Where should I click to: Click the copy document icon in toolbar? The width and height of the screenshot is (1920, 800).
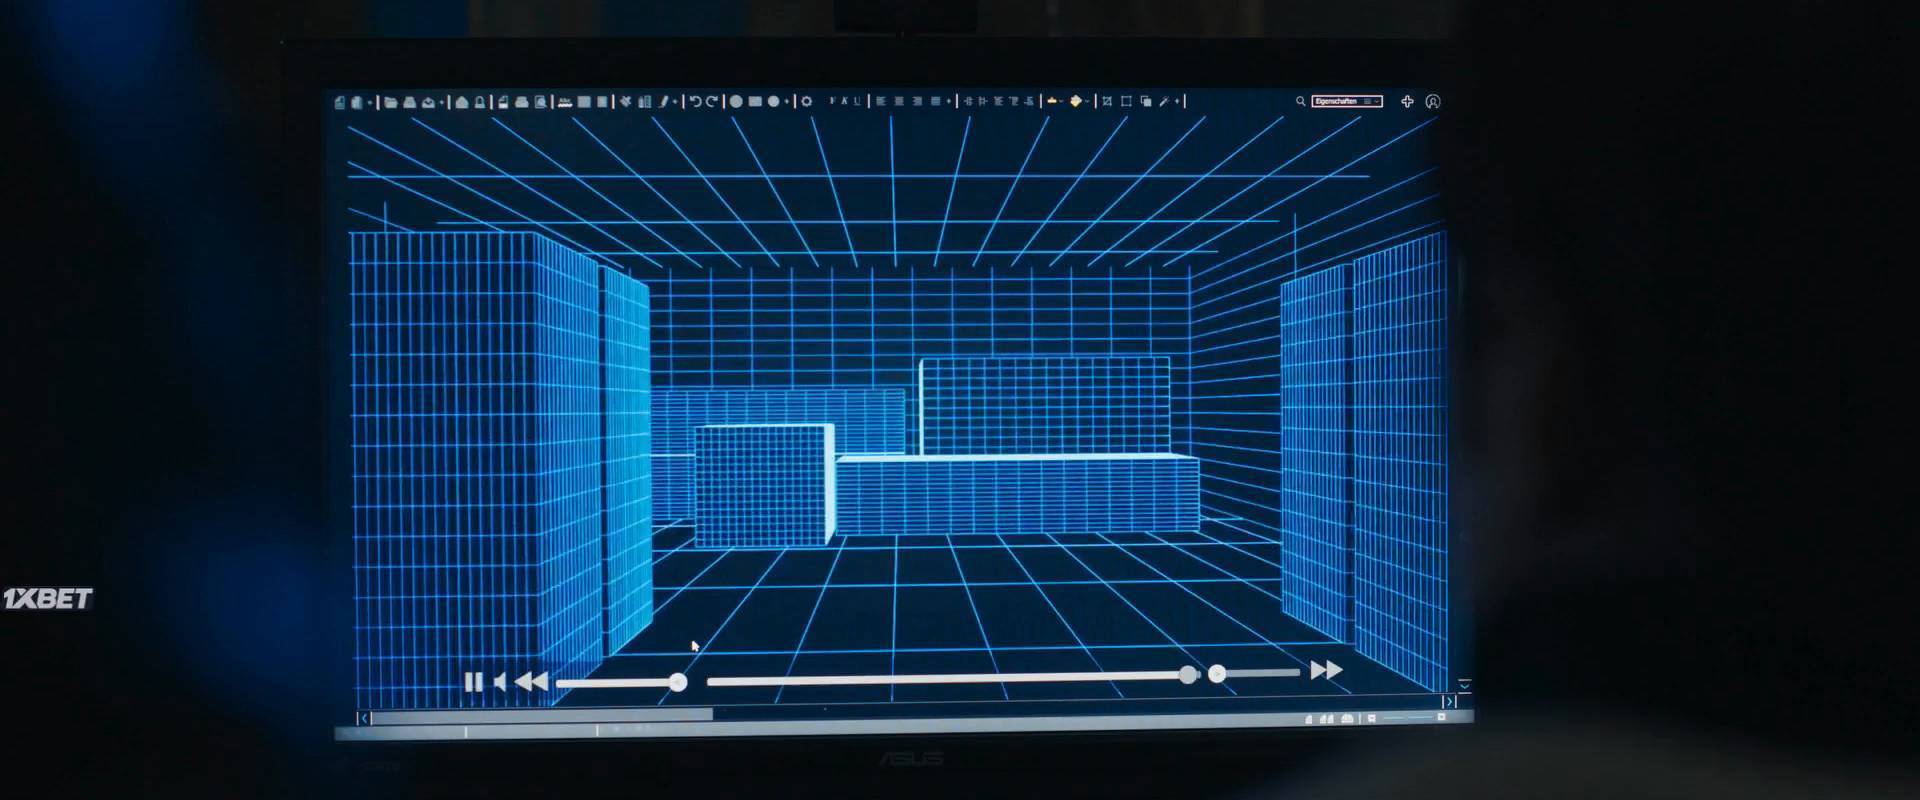356,101
